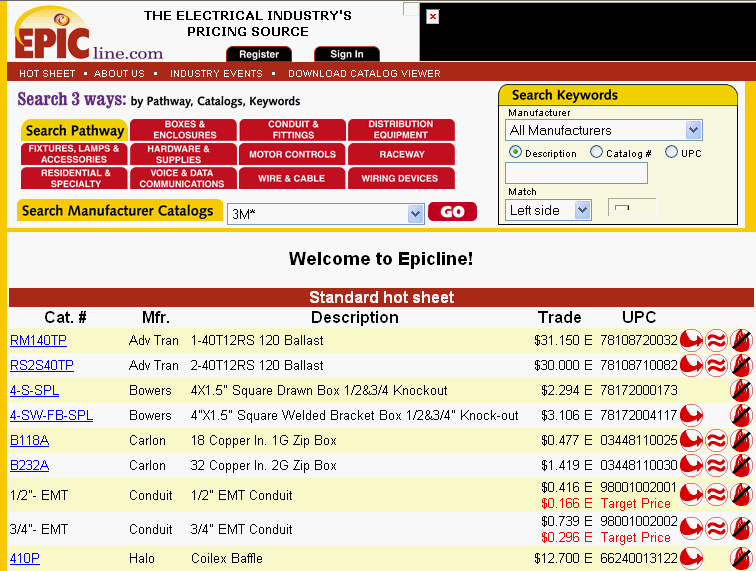Click crossed-out flame icon in B118A row
The width and height of the screenshot is (756, 571).
(x=742, y=440)
